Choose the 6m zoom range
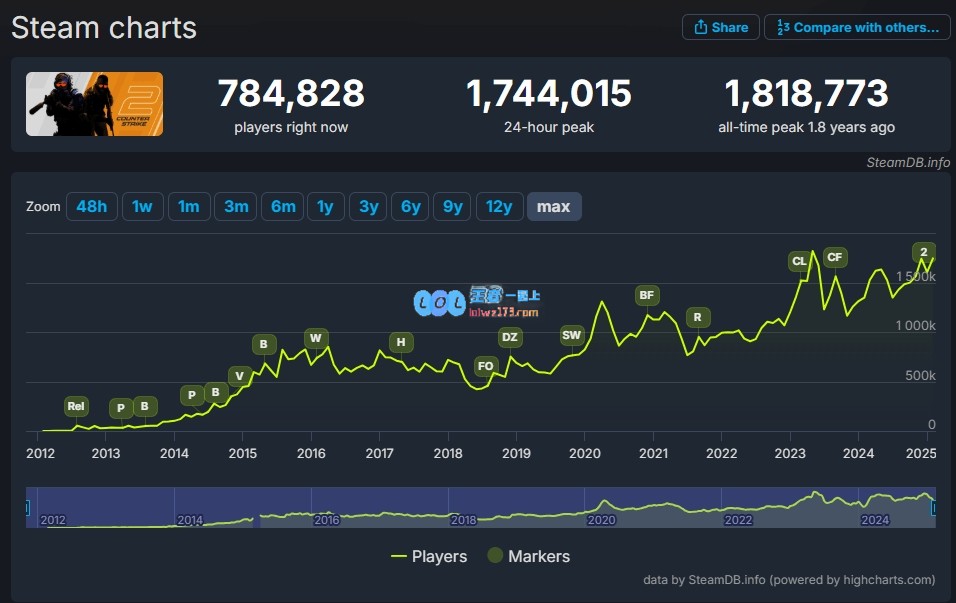The width and height of the screenshot is (956, 603). tap(283, 206)
